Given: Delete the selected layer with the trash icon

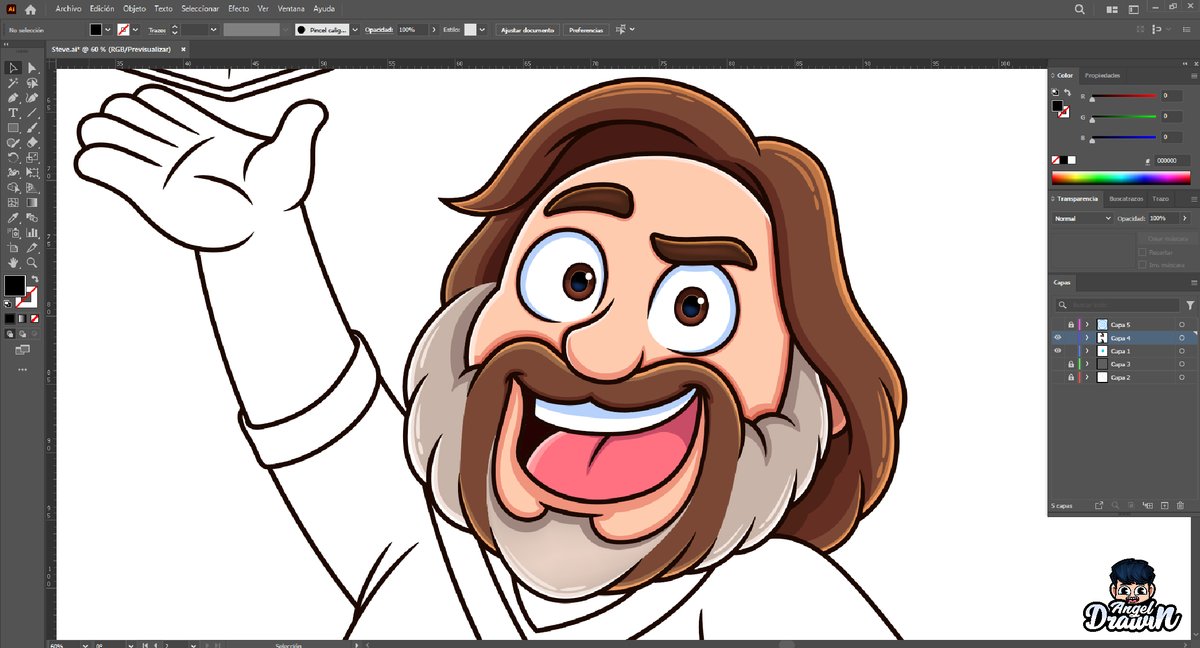Looking at the screenshot, I should [1181, 505].
